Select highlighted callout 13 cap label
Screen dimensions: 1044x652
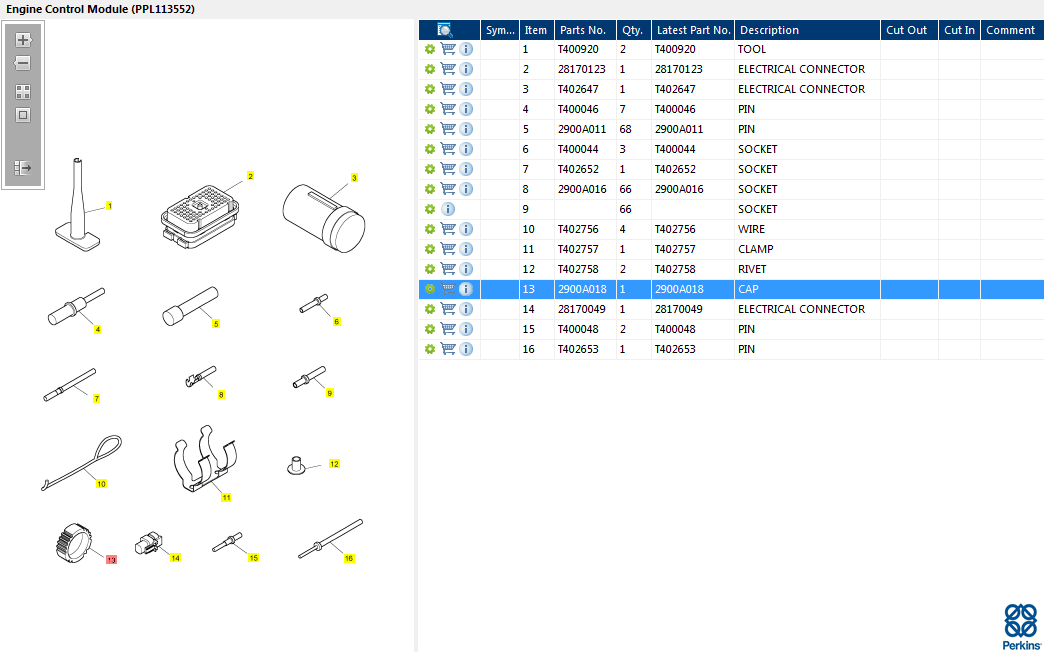click(x=111, y=560)
